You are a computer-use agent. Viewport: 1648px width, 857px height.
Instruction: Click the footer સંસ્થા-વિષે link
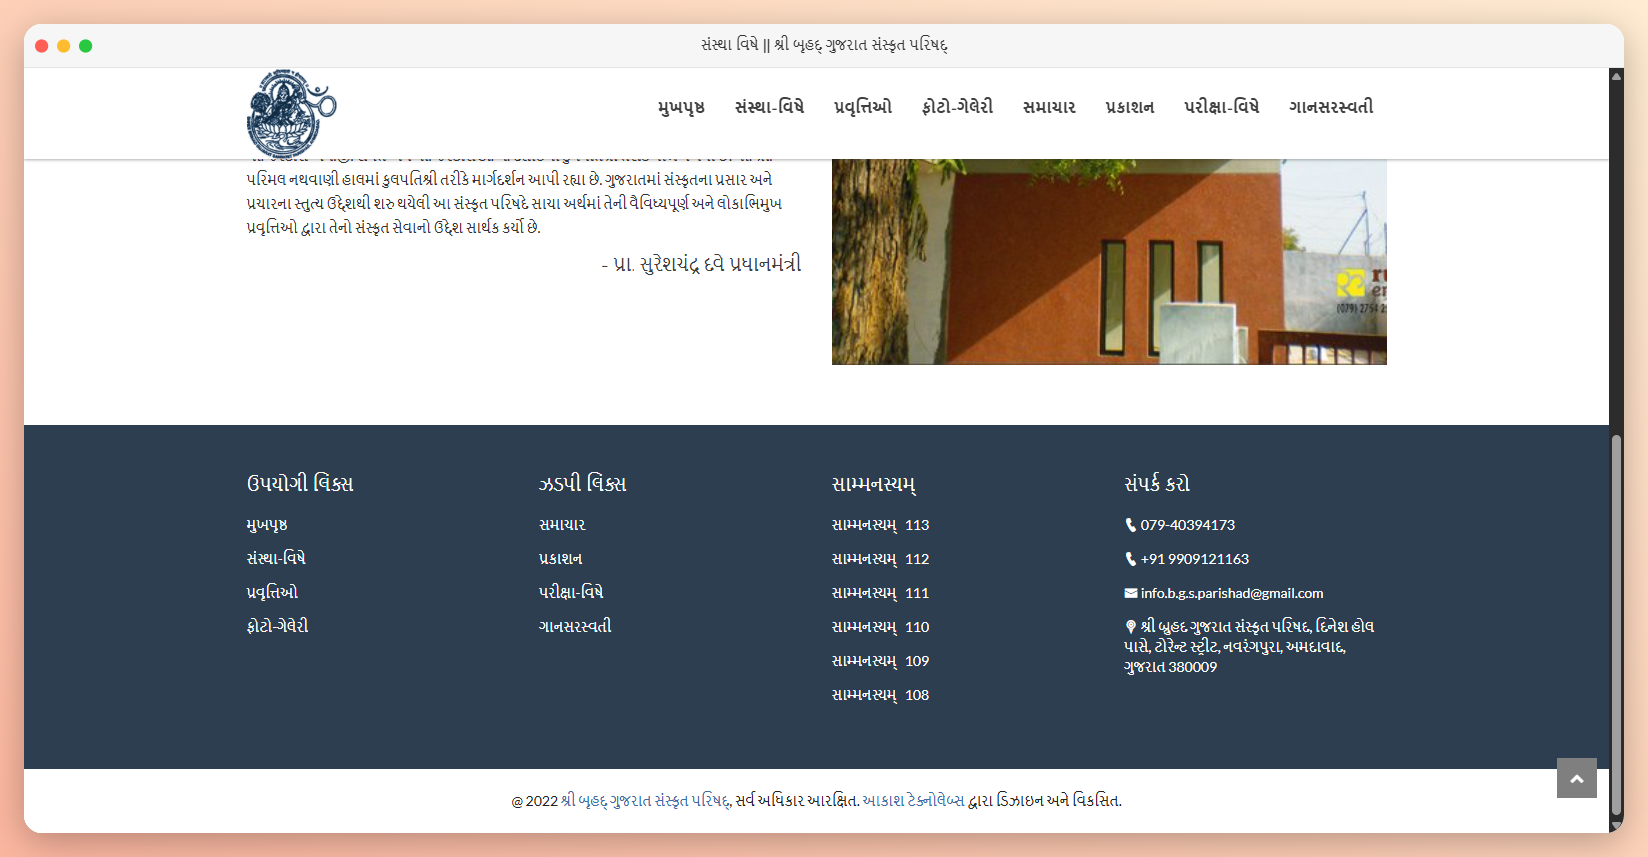click(x=276, y=559)
